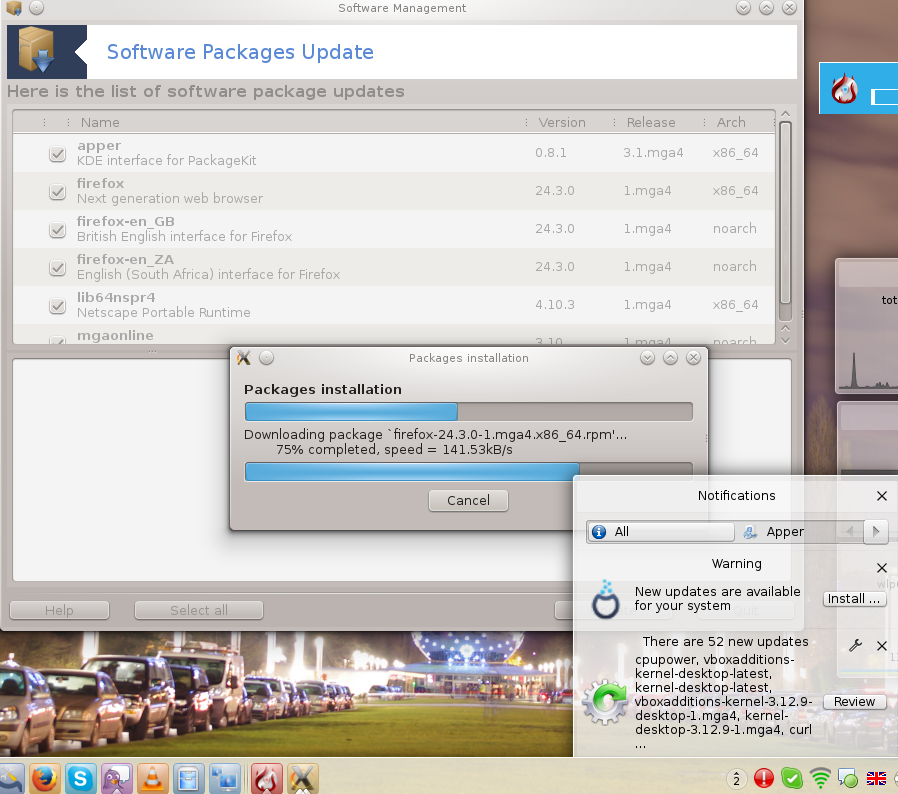
Task: Open the tools launcher at taskbar's left edge
Action: [x=11, y=779]
